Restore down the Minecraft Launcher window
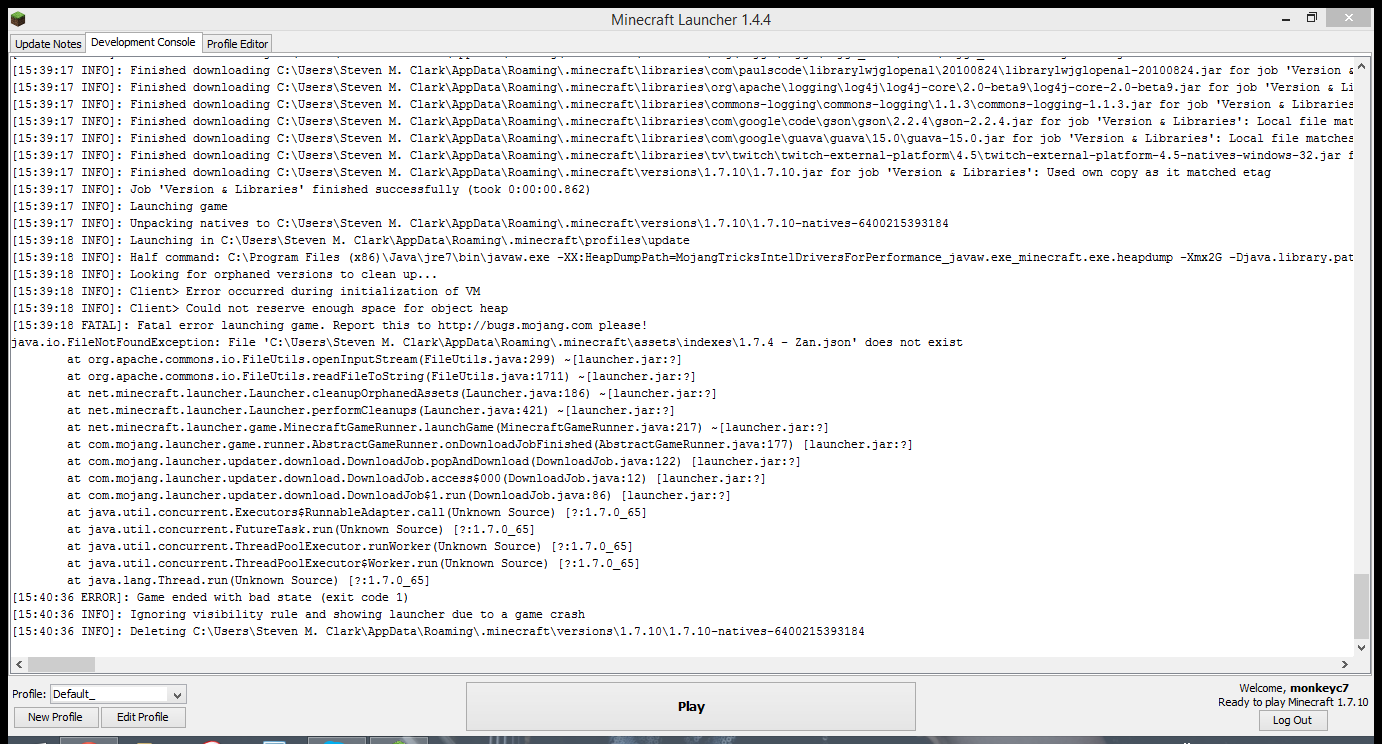1382x744 pixels. pyautogui.click(x=1311, y=19)
